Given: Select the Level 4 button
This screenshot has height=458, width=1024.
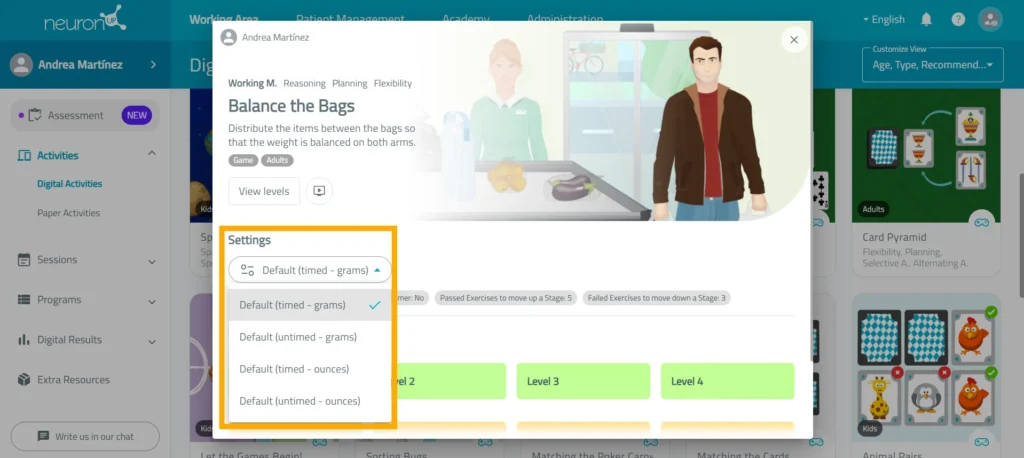Looking at the screenshot, I should (728, 381).
